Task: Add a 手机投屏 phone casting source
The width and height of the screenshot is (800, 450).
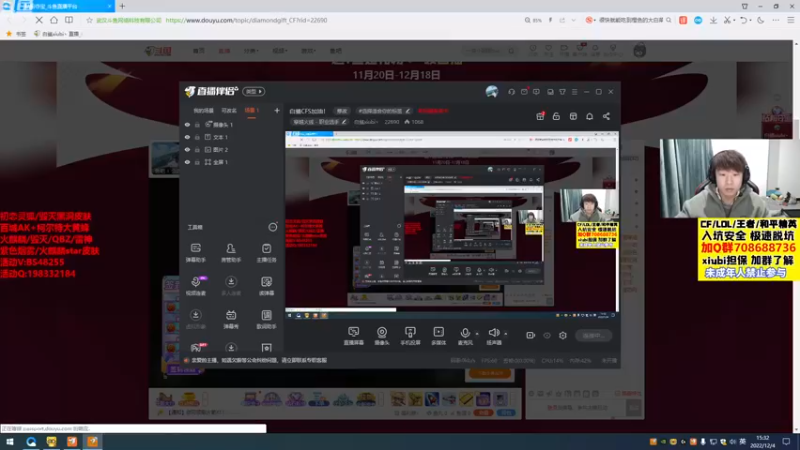Action: [410, 336]
